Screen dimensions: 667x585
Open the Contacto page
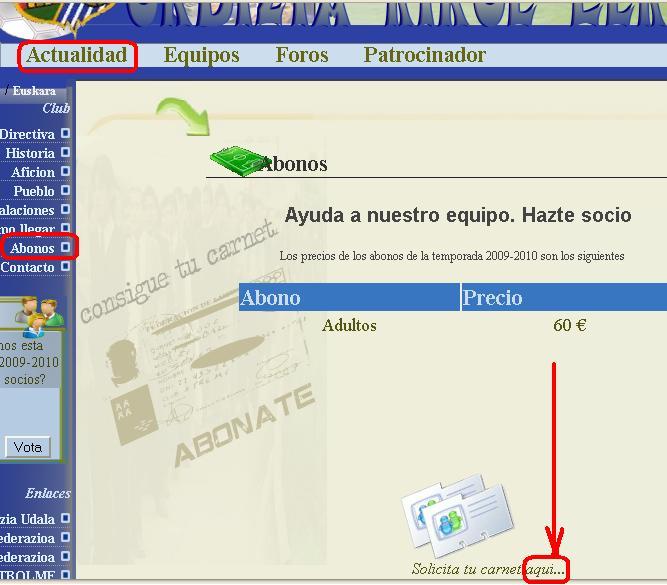28,267
